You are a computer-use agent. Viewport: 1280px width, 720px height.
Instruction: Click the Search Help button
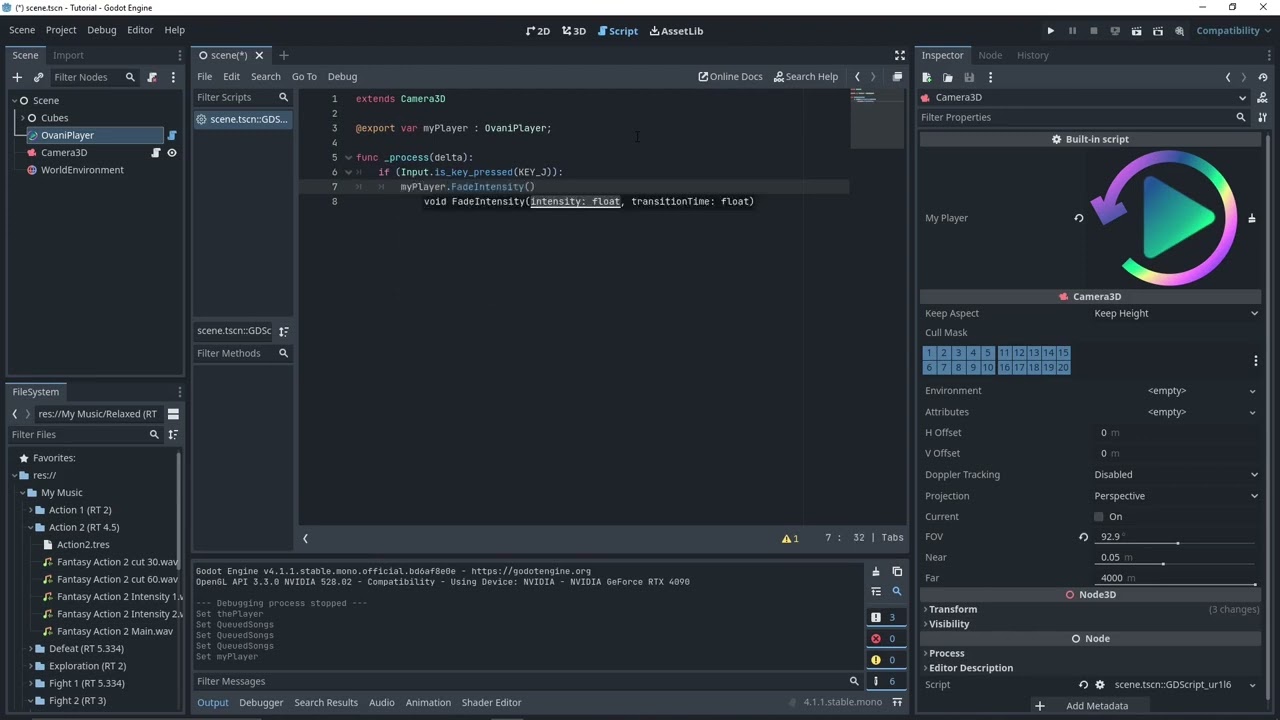click(806, 76)
